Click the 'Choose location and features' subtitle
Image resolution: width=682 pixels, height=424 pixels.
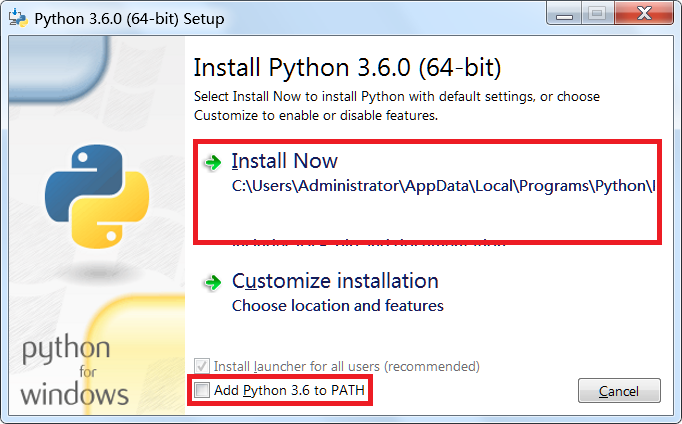pos(338,306)
